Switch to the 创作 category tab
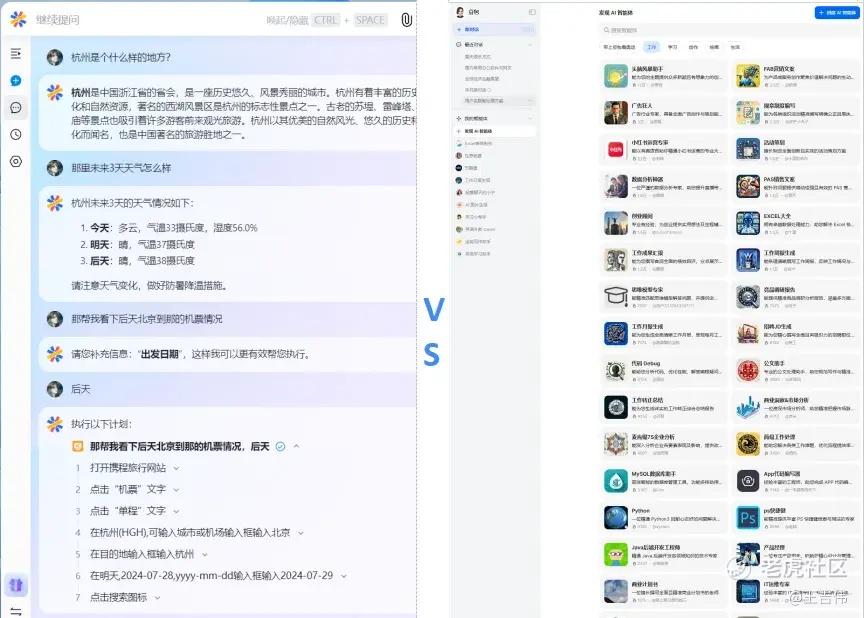 click(693, 47)
